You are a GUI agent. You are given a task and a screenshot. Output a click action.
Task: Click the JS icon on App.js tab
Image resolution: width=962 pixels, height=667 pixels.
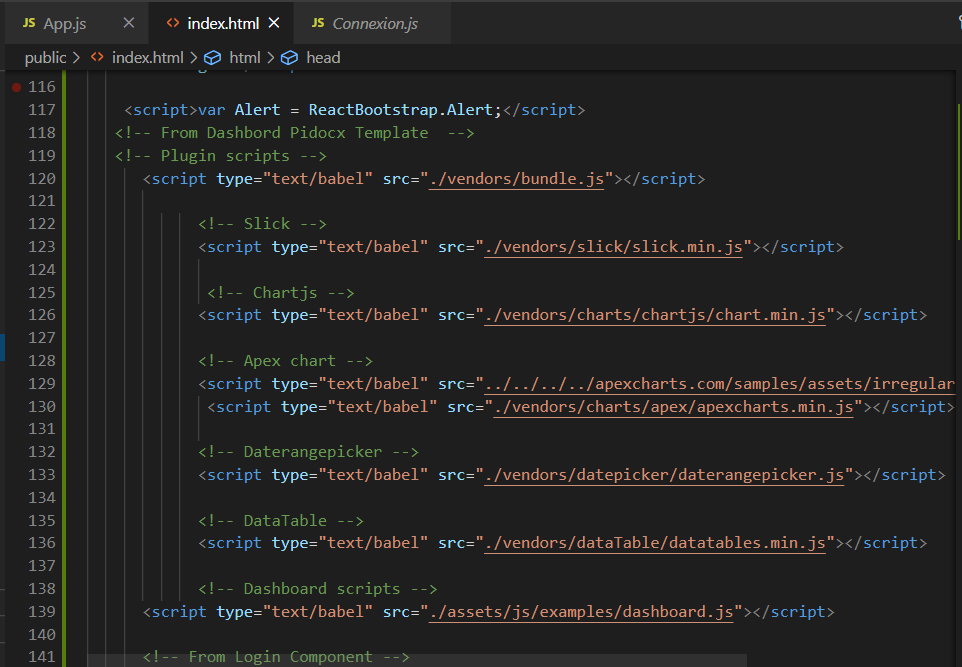(x=29, y=23)
